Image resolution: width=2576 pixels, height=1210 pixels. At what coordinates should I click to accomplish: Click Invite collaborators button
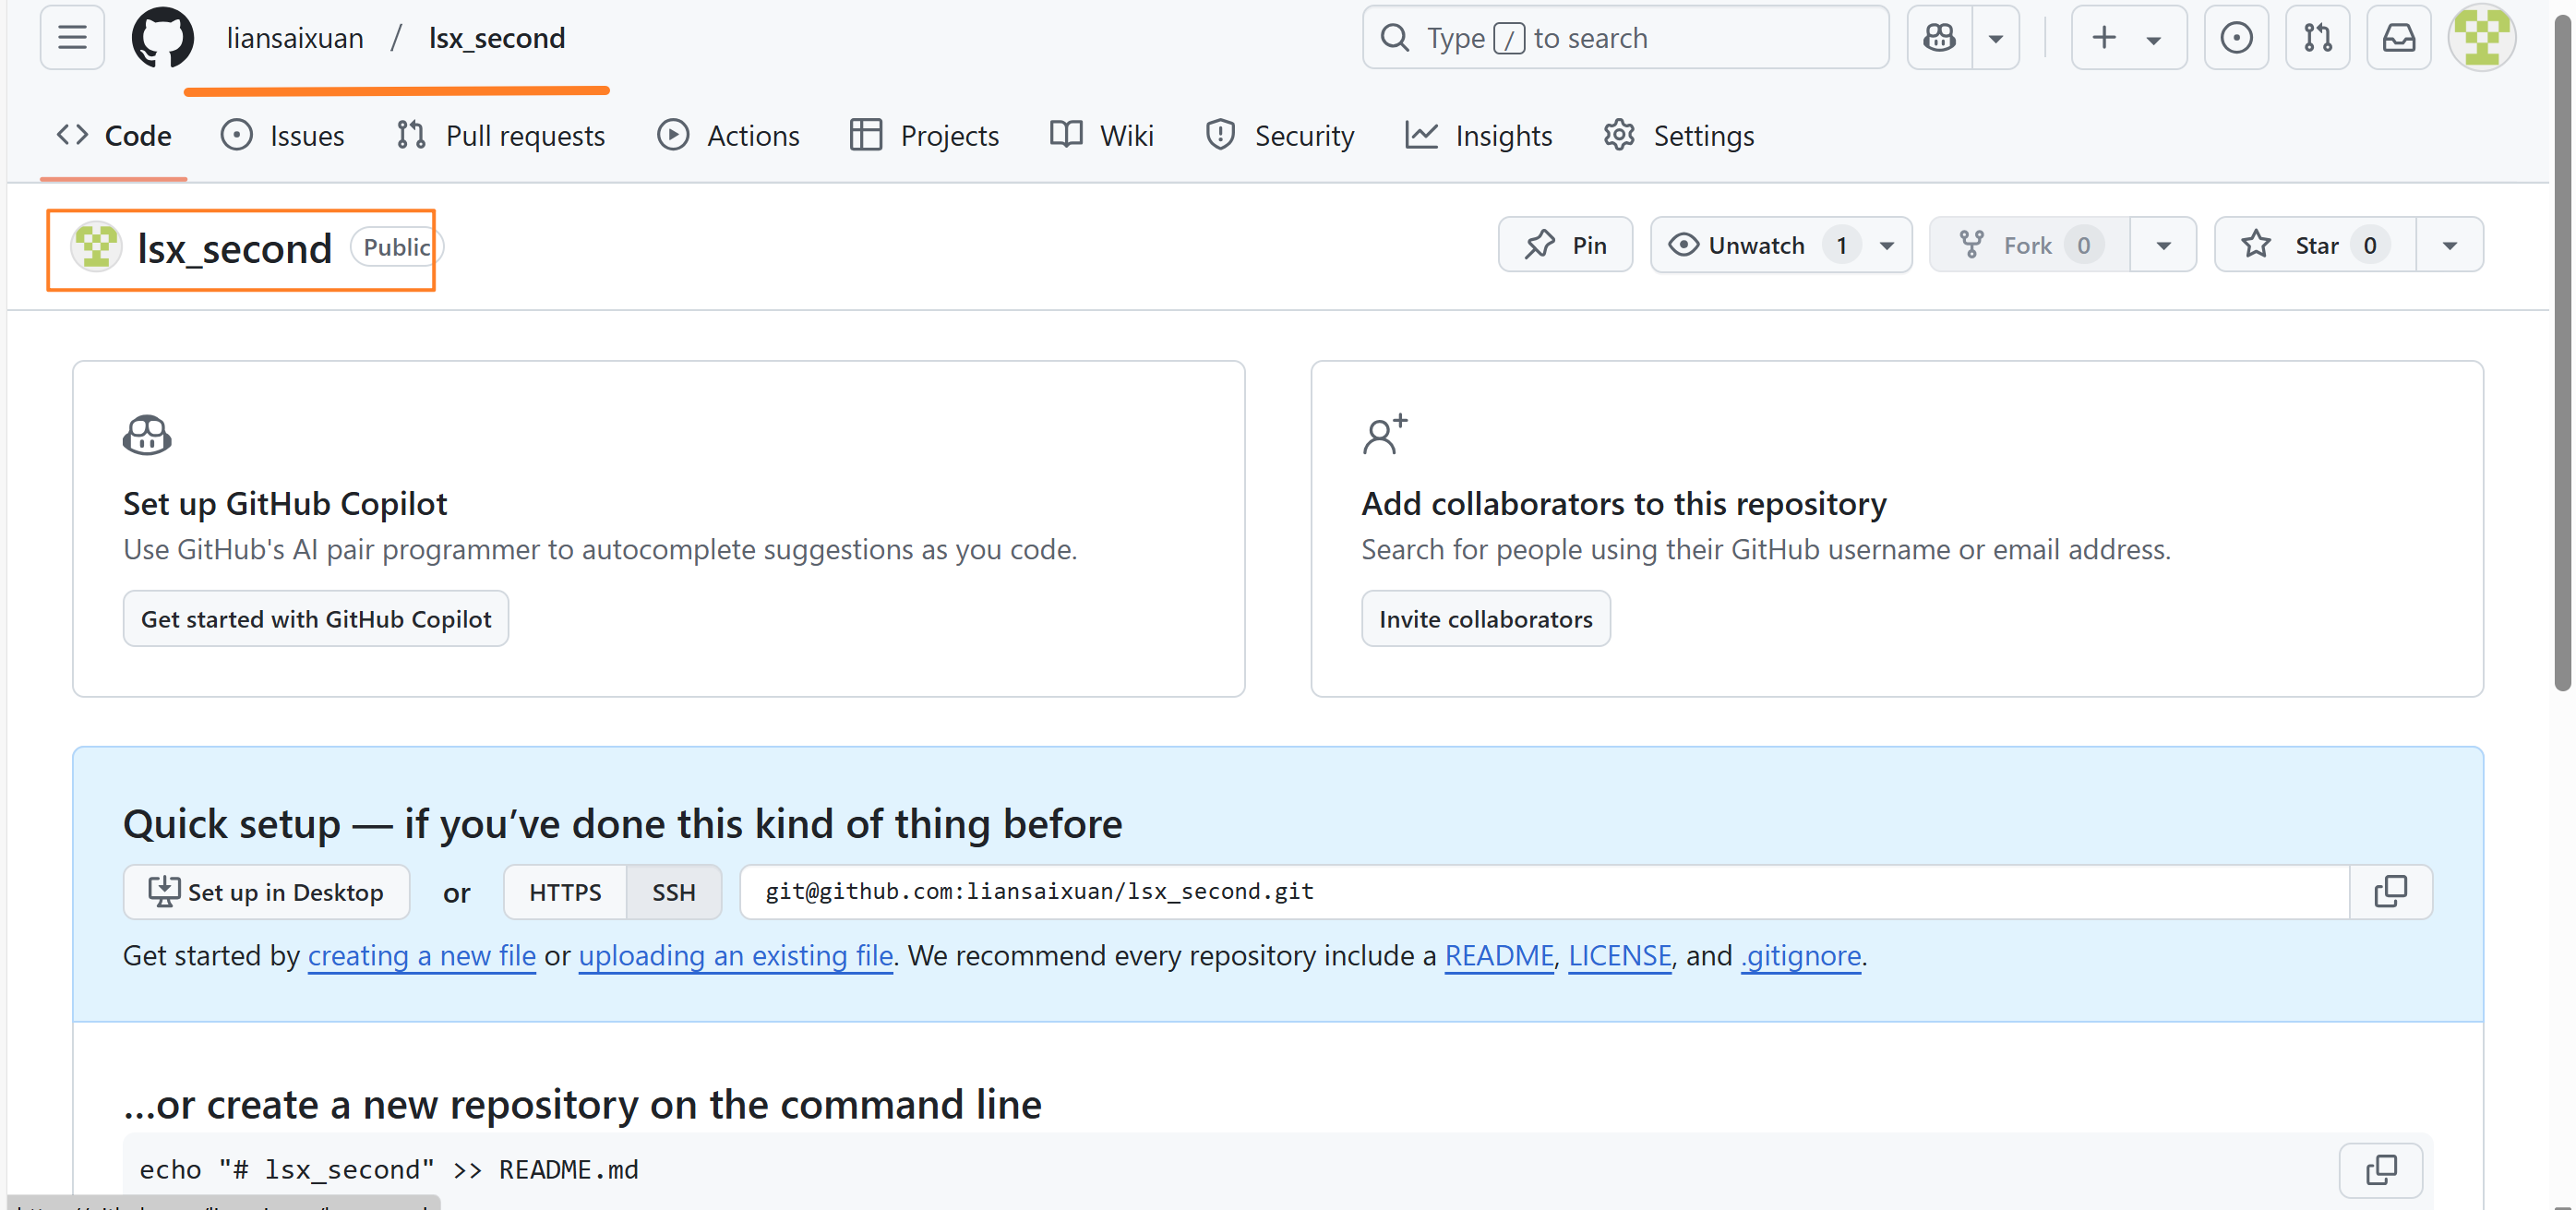[x=1485, y=619]
